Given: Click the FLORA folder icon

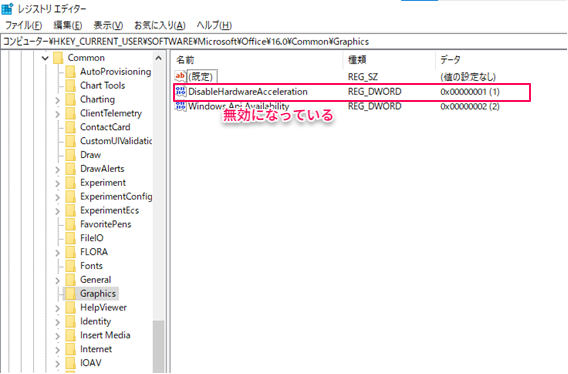Looking at the screenshot, I should 71,252.
